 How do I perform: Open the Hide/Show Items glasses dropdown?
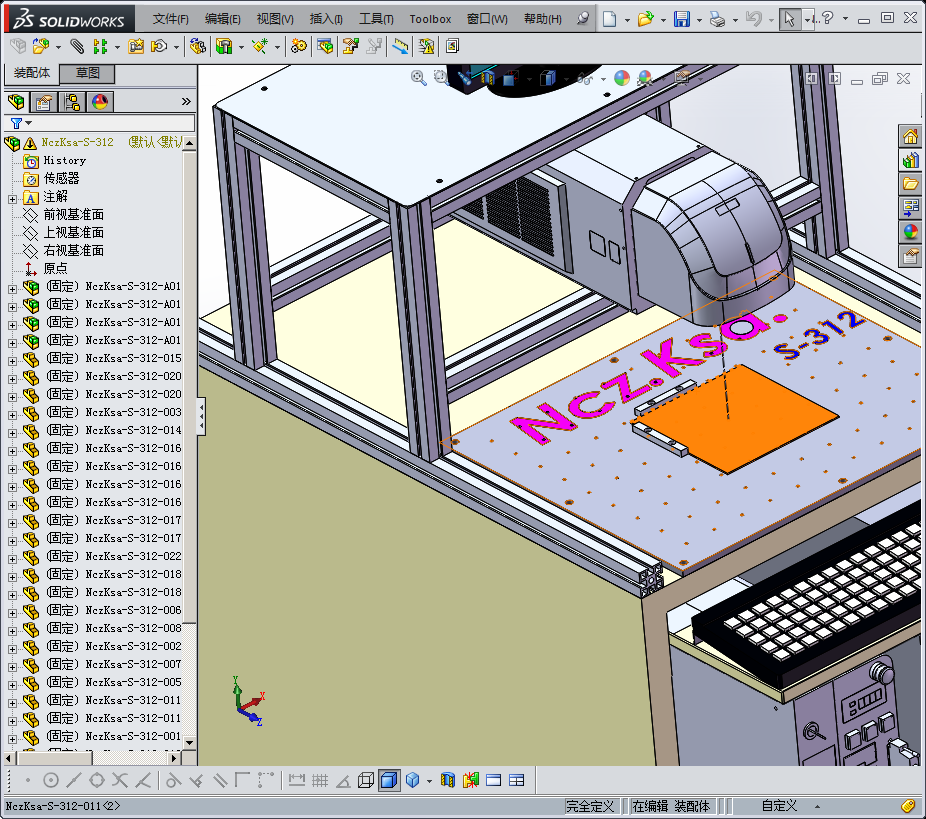pos(602,79)
